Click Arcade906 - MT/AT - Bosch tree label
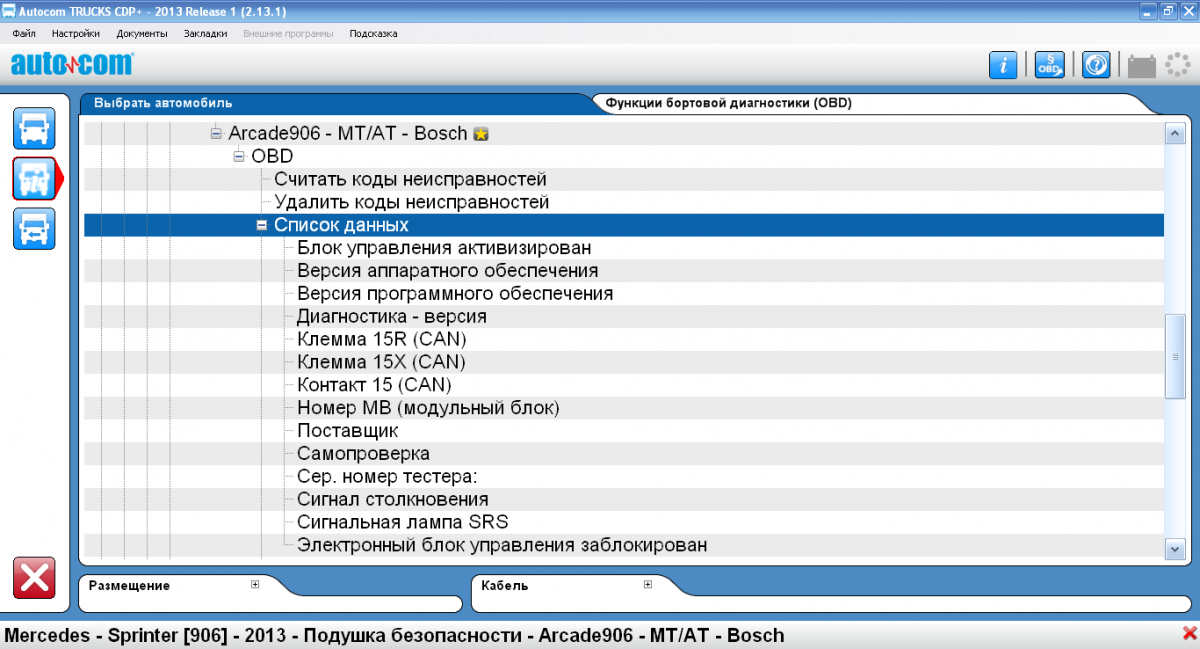This screenshot has height=649, width=1200. pyautogui.click(x=348, y=133)
